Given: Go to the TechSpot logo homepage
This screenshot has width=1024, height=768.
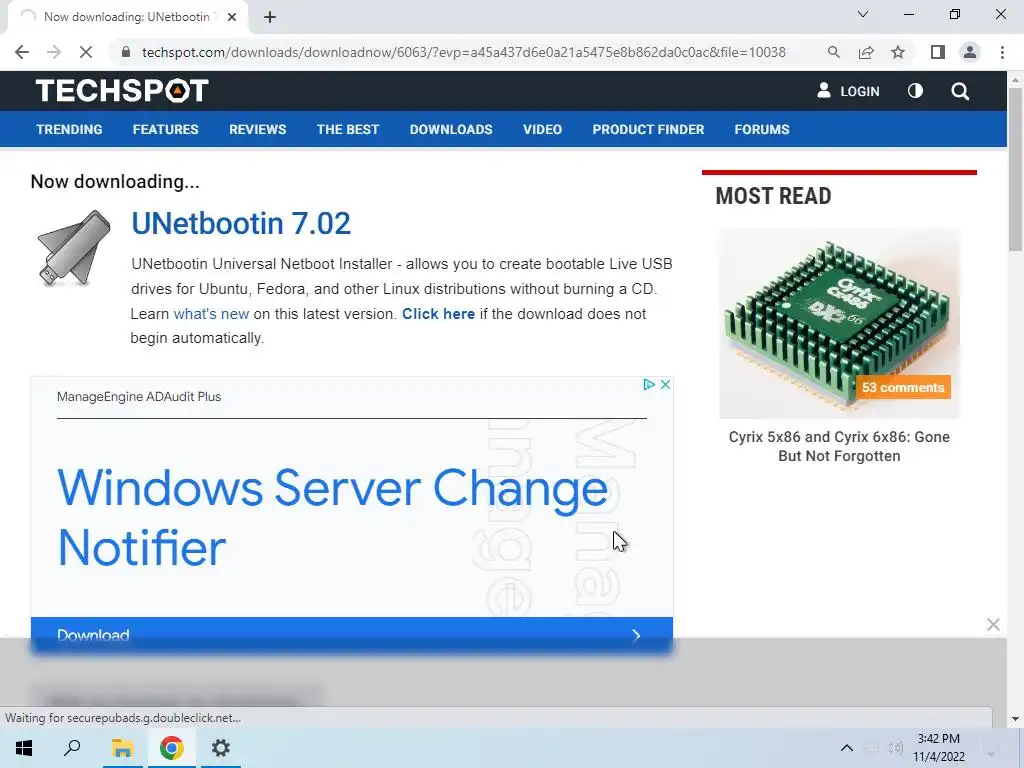Looking at the screenshot, I should tap(122, 91).
